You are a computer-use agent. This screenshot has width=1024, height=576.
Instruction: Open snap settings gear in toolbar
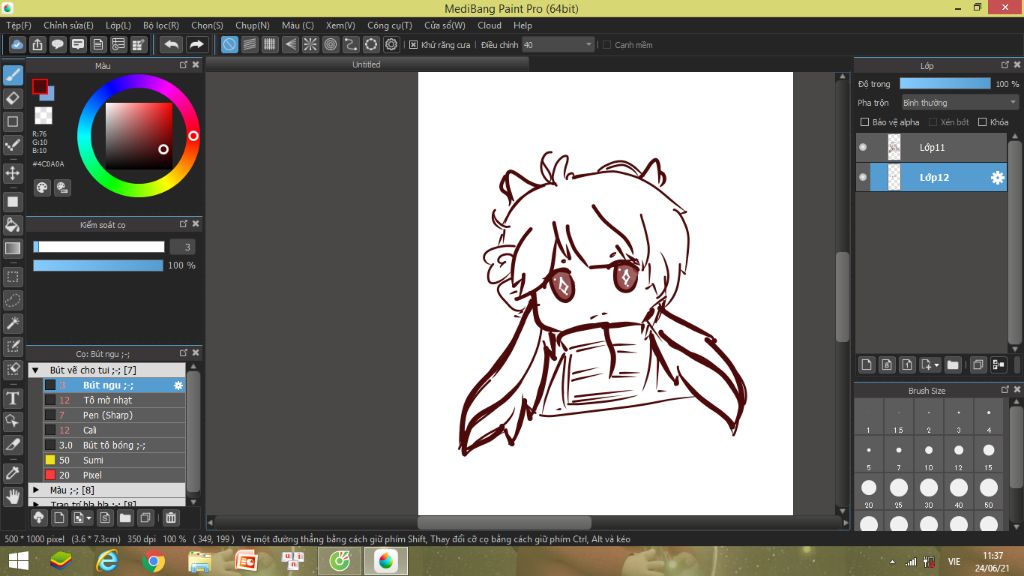[391, 44]
